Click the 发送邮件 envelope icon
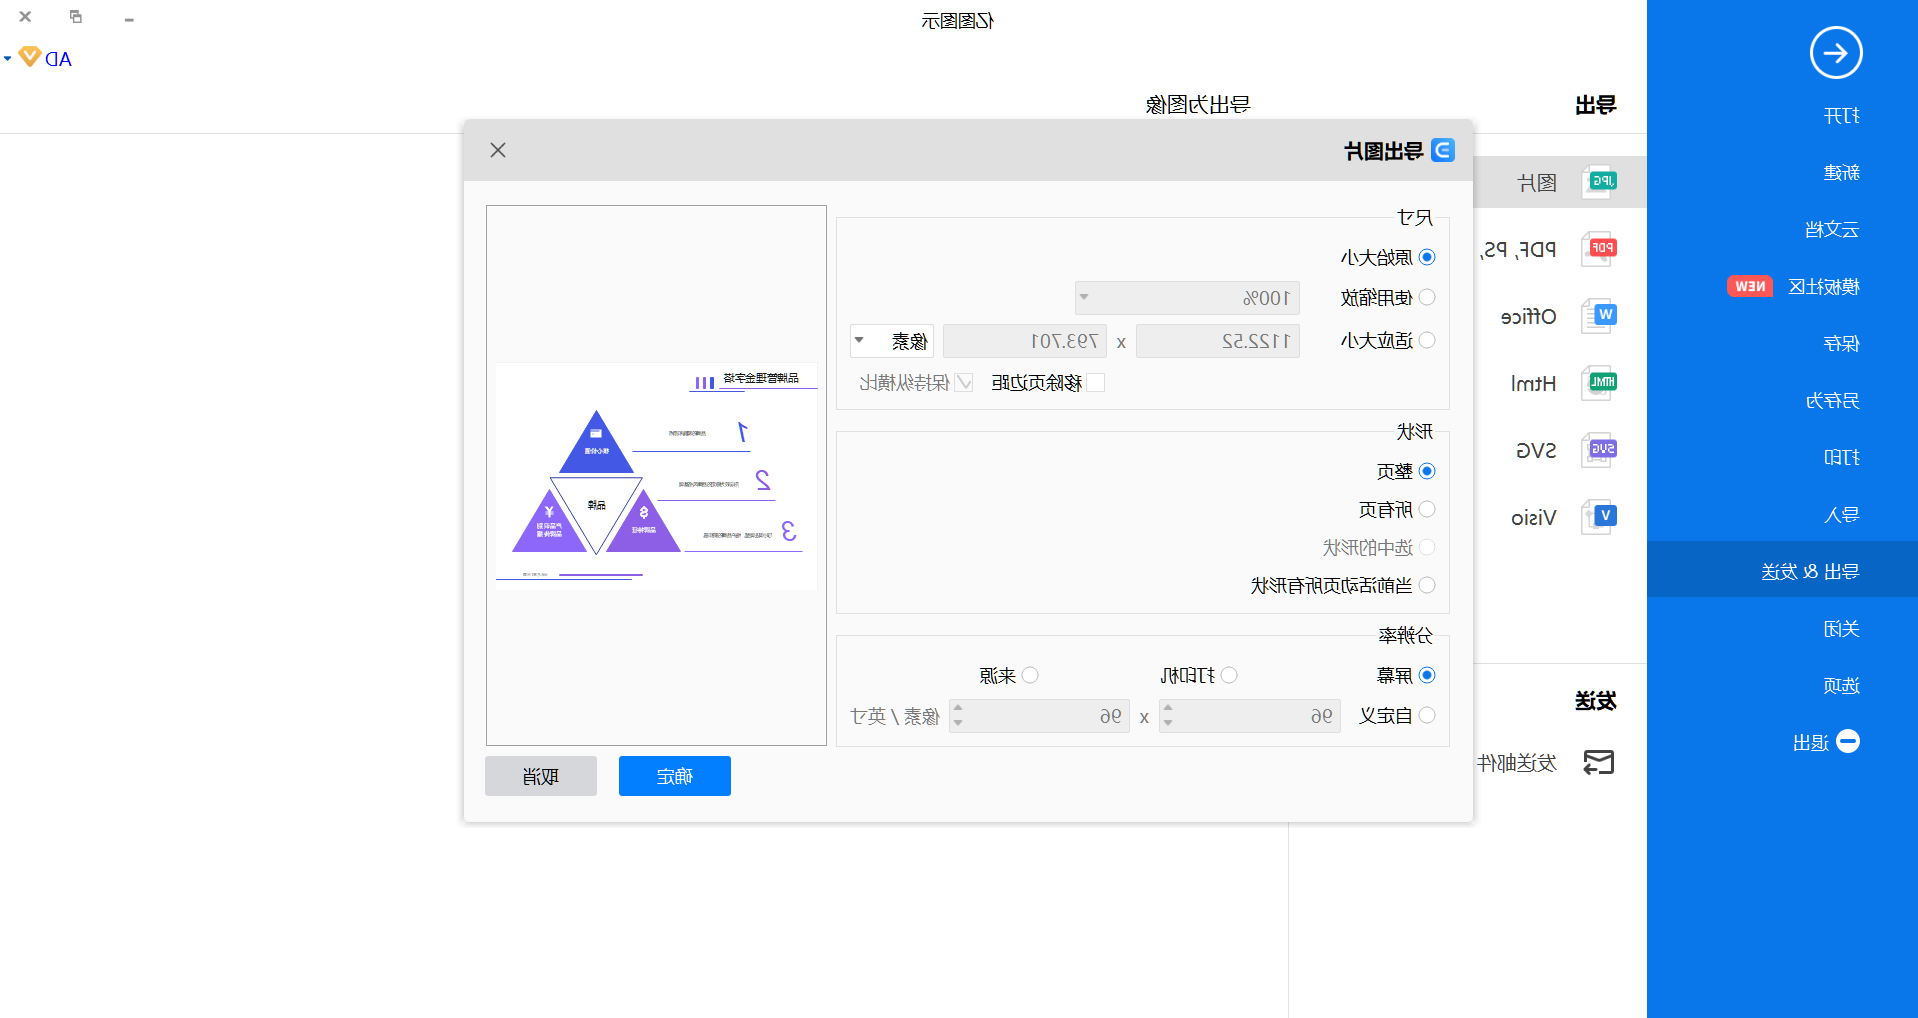Viewport: 1918px width, 1018px height. 1599,763
